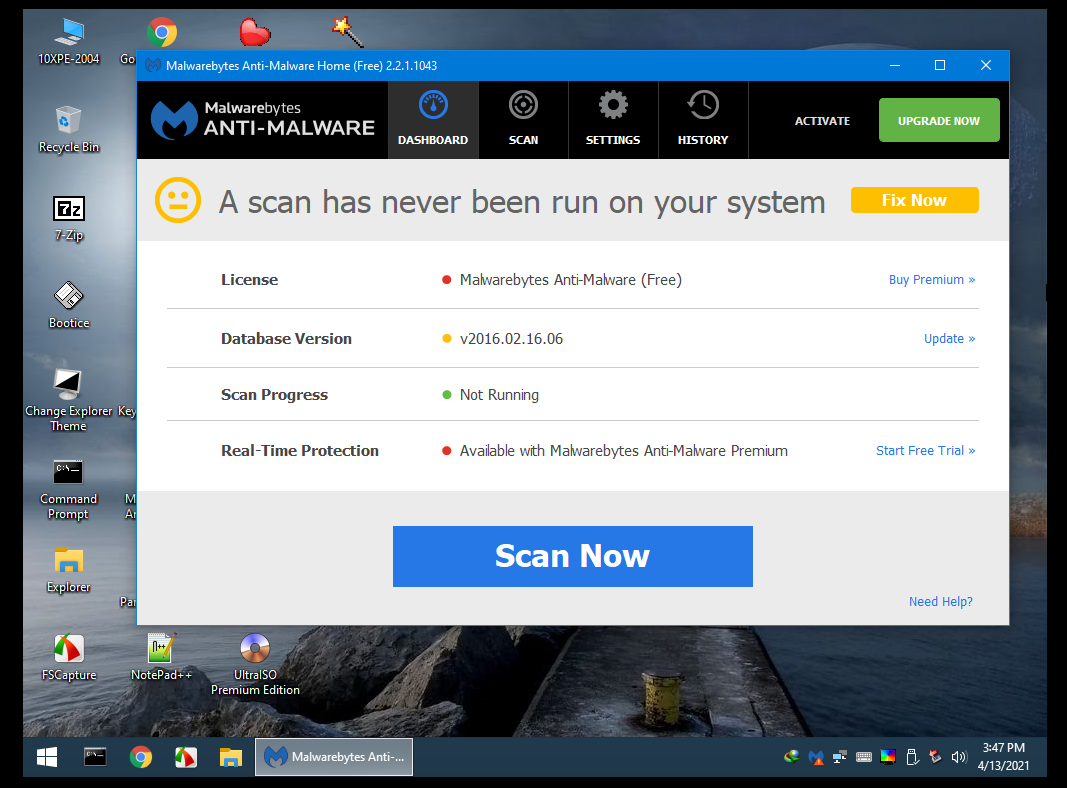Select the 10XPE-2004 desktop icon
Image resolution: width=1067 pixels, height=788 pixels.
pyautogui.click(x=69, y=42)
